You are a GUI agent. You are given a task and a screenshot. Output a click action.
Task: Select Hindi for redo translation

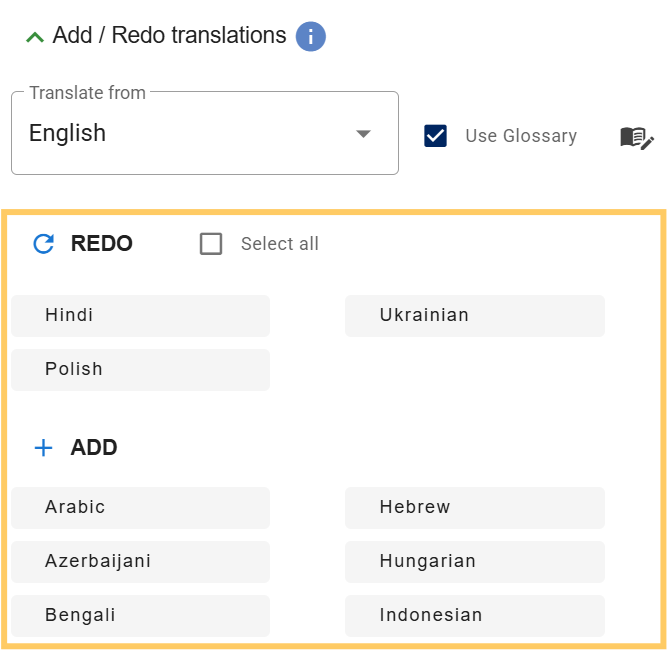click(x=140, y=316)
